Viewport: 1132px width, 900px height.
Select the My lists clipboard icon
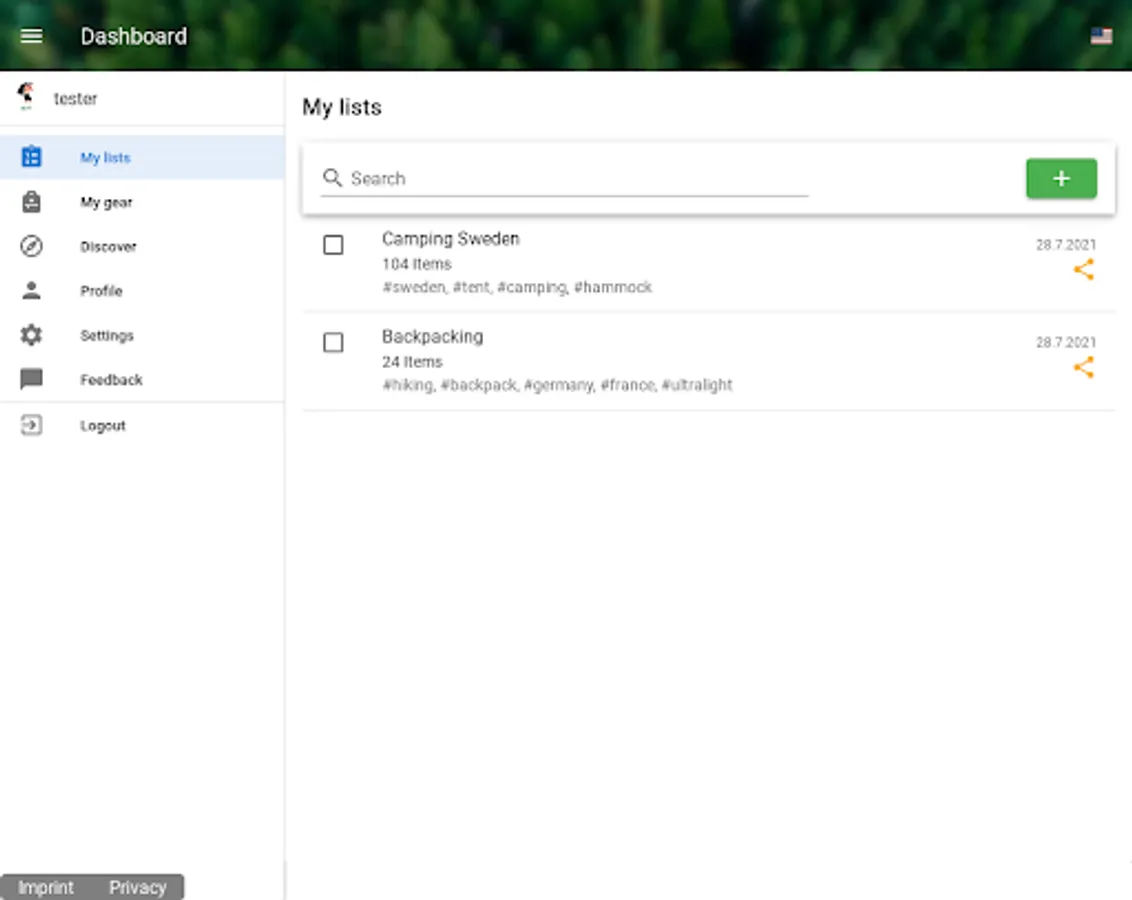(31, 157)
